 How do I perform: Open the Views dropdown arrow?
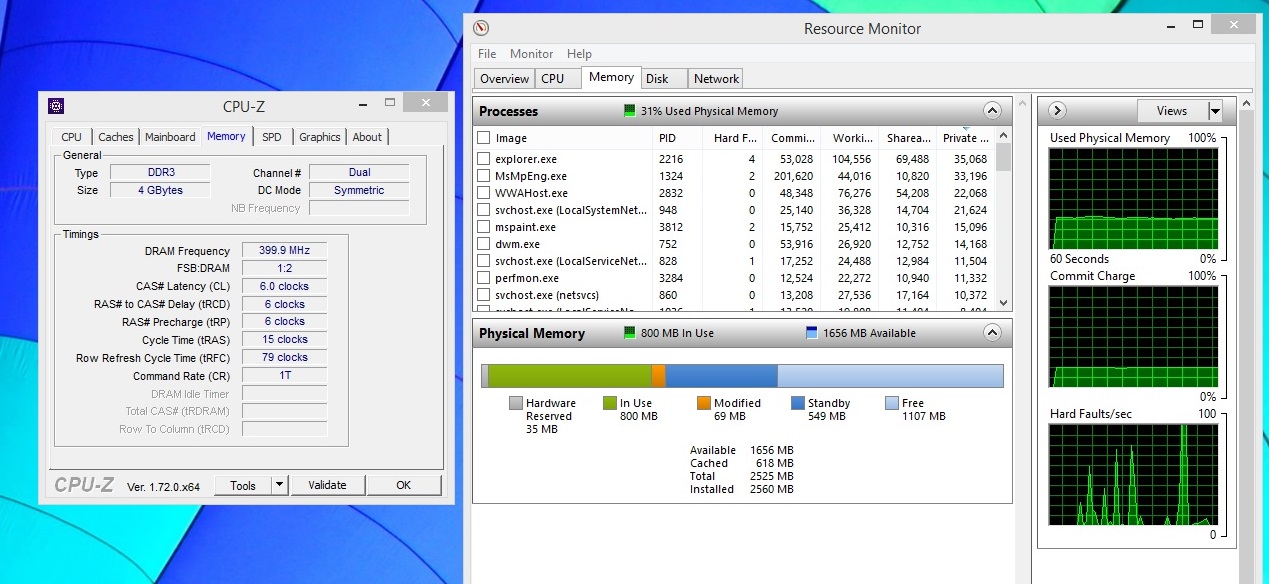point(1215,111)
